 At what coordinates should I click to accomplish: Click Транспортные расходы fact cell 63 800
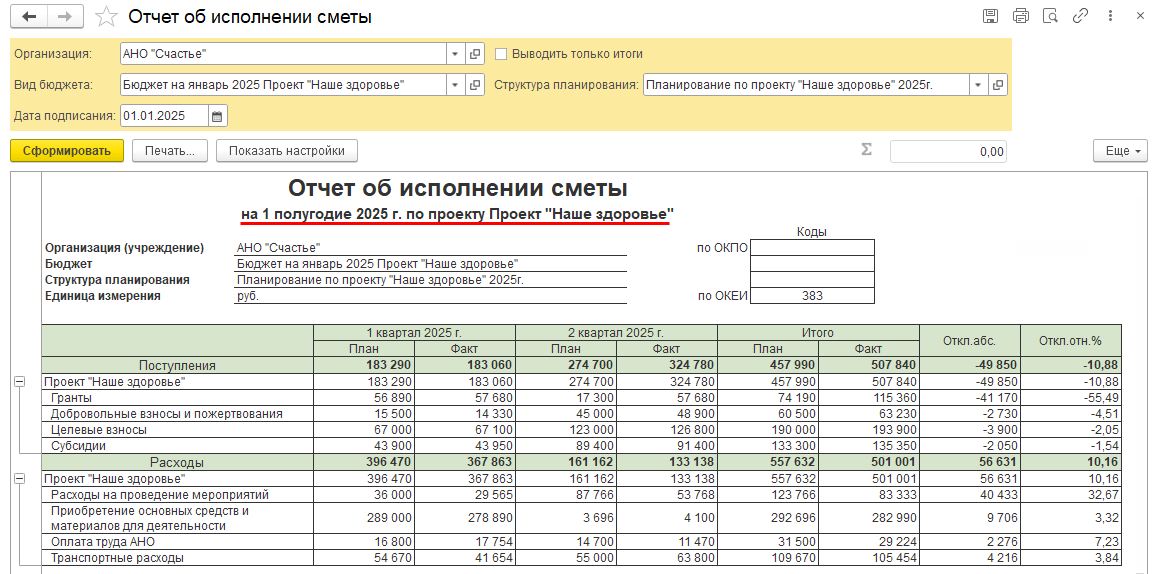click(667, 559)
